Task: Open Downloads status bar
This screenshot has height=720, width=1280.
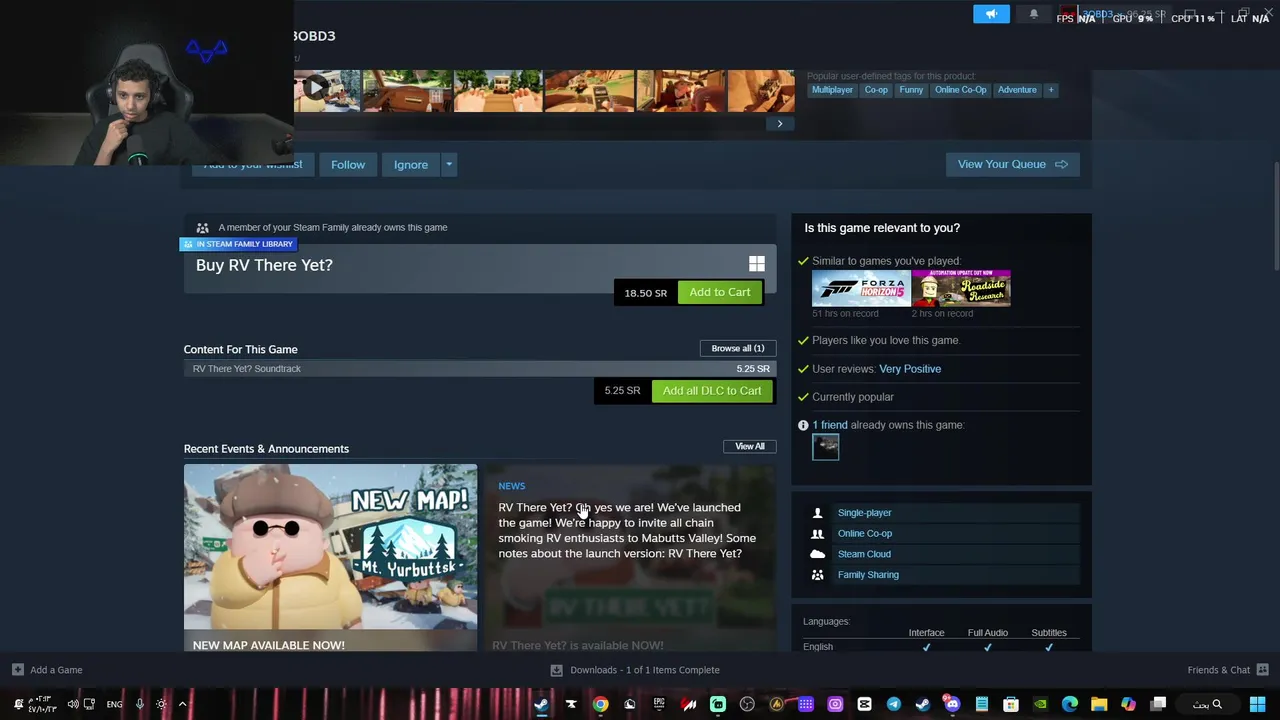Action: 635,670
